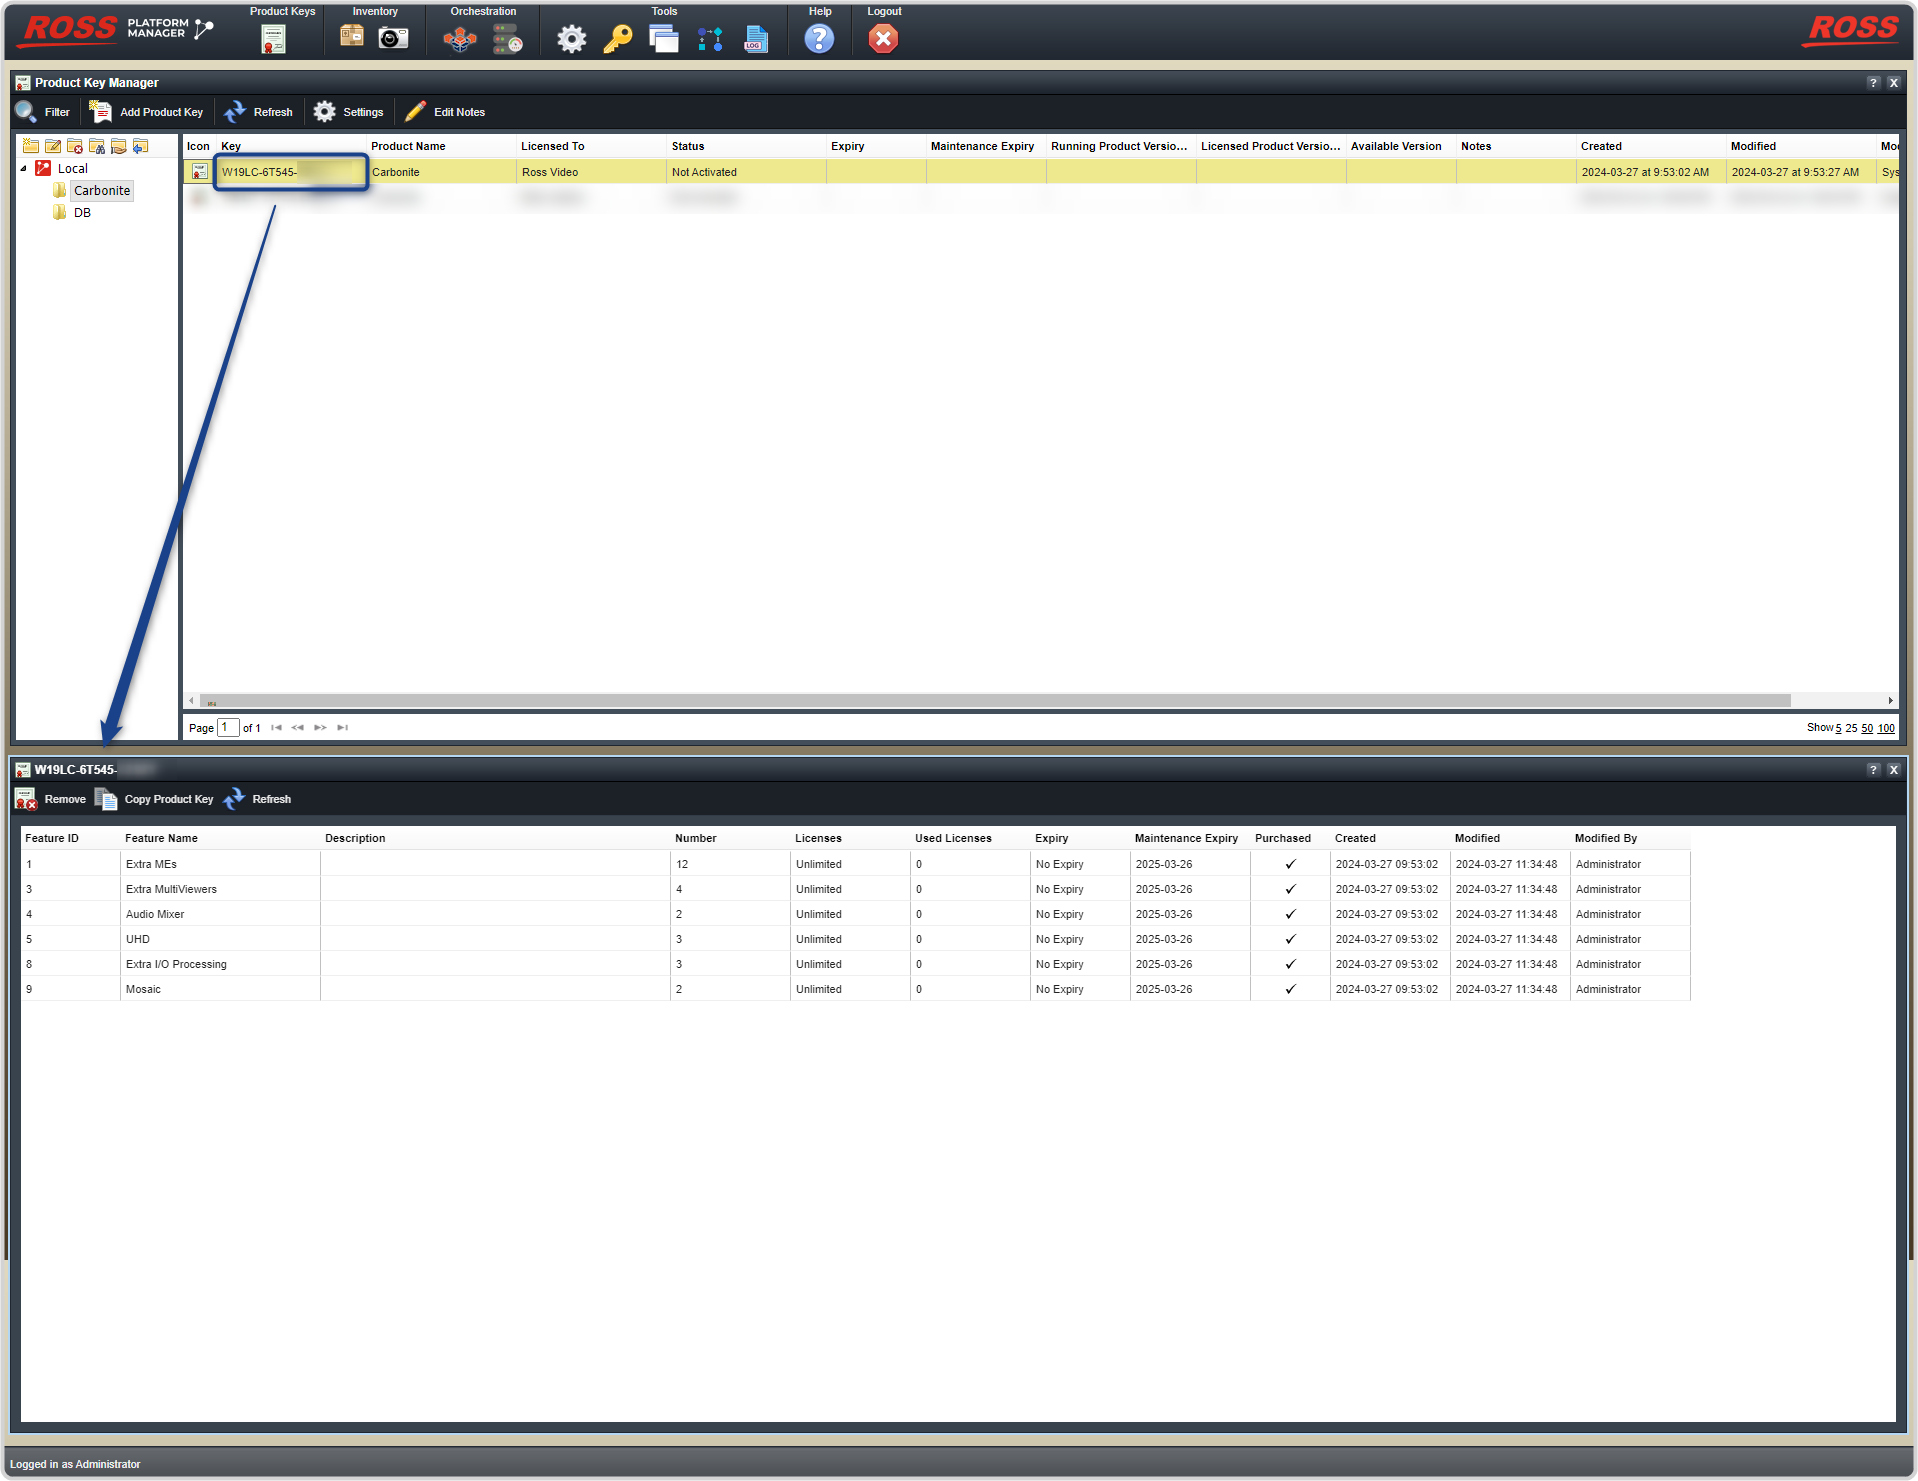Click the W19LC-6T545 product key cell

pyautogui.click(x=291, y=172)
